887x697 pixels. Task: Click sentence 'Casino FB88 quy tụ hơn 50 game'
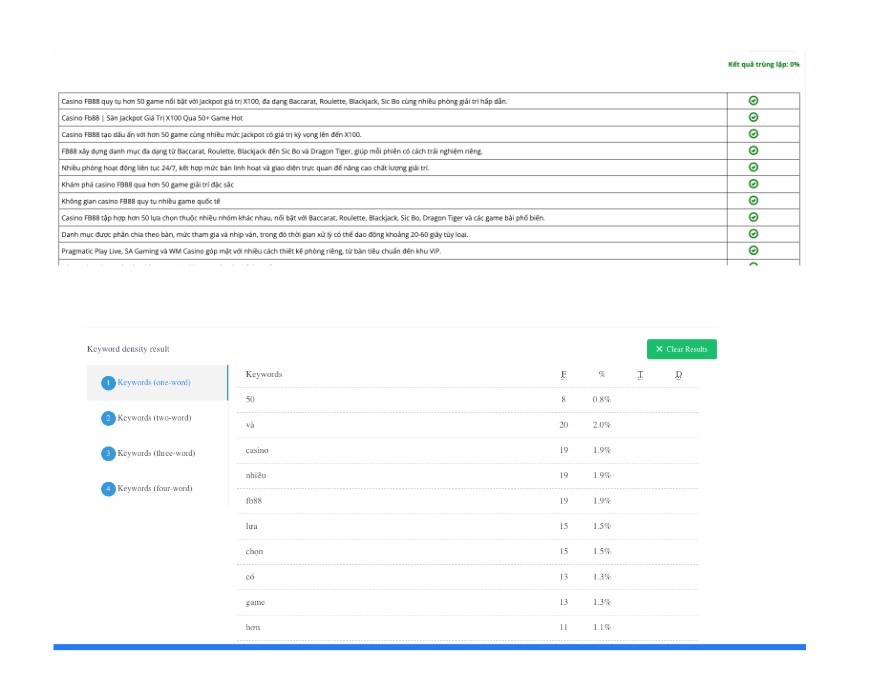click(284, 101)
